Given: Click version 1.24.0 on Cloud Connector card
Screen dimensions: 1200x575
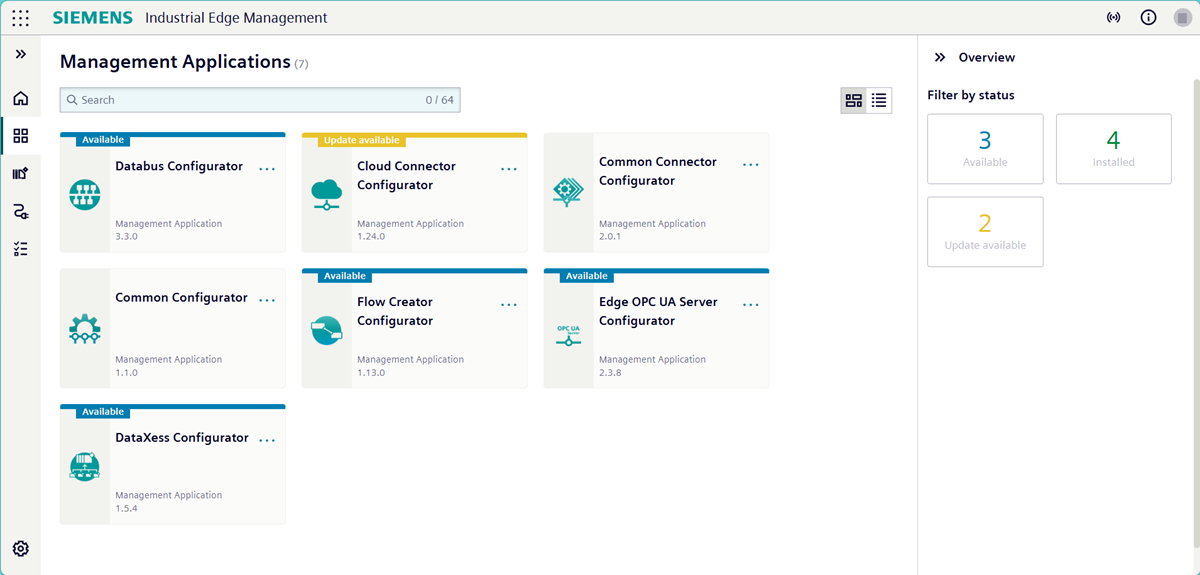Looking at the screenshot, I should (371, 237).
